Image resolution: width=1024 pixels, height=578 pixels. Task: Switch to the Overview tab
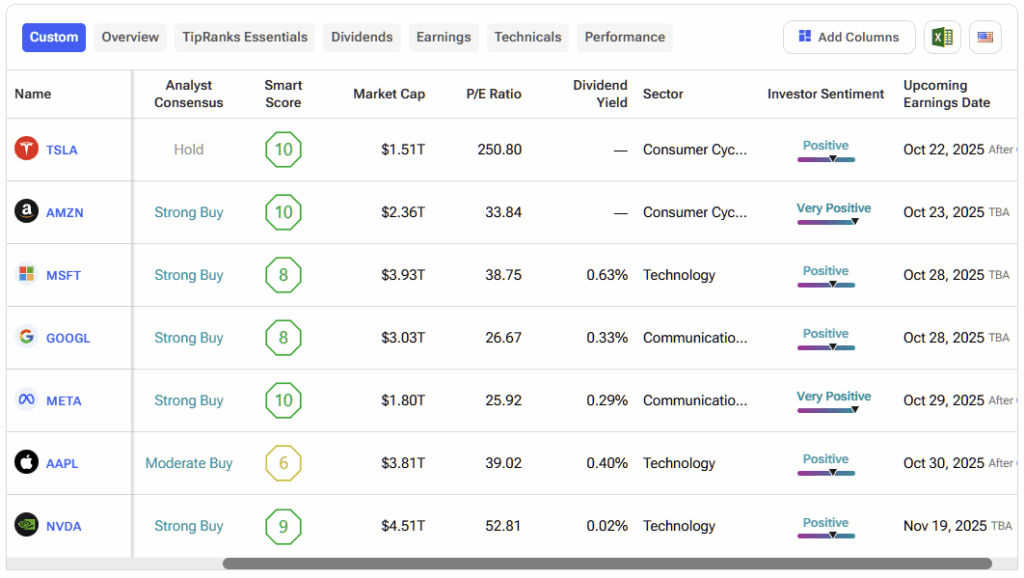(130, 37)
